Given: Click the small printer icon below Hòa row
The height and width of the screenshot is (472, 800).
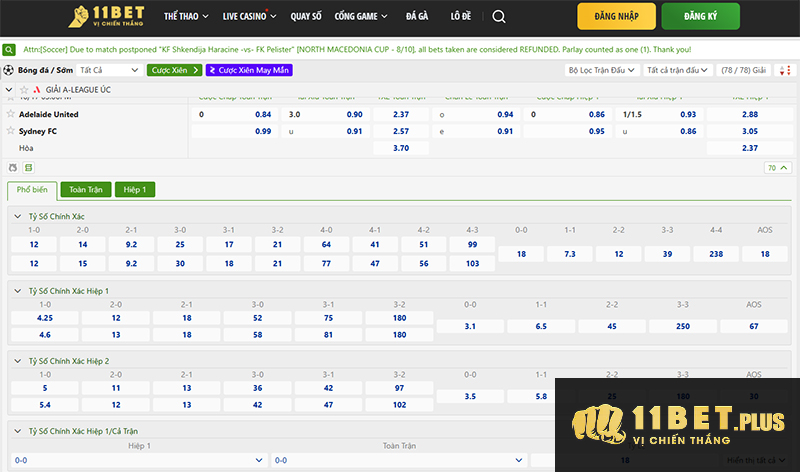Looking at the screenshot, I should tap(13, 168).
